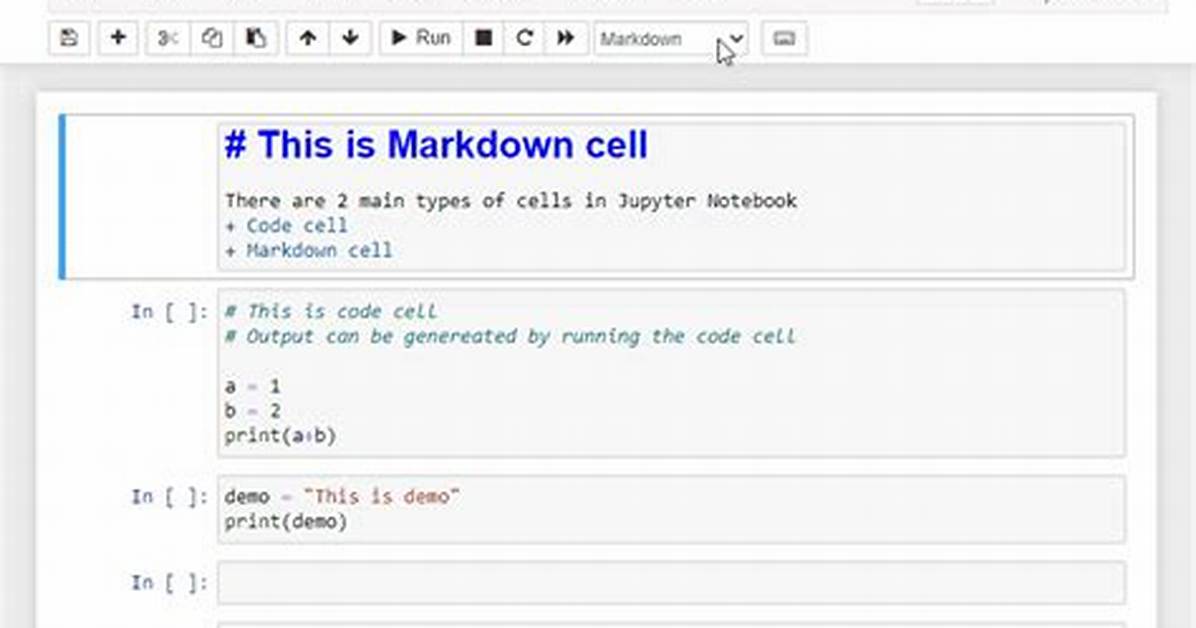Image resolution: width=1196 pixels, height=628 pixels.
Task: Click the Run button
Action: (x=421, y=38)
